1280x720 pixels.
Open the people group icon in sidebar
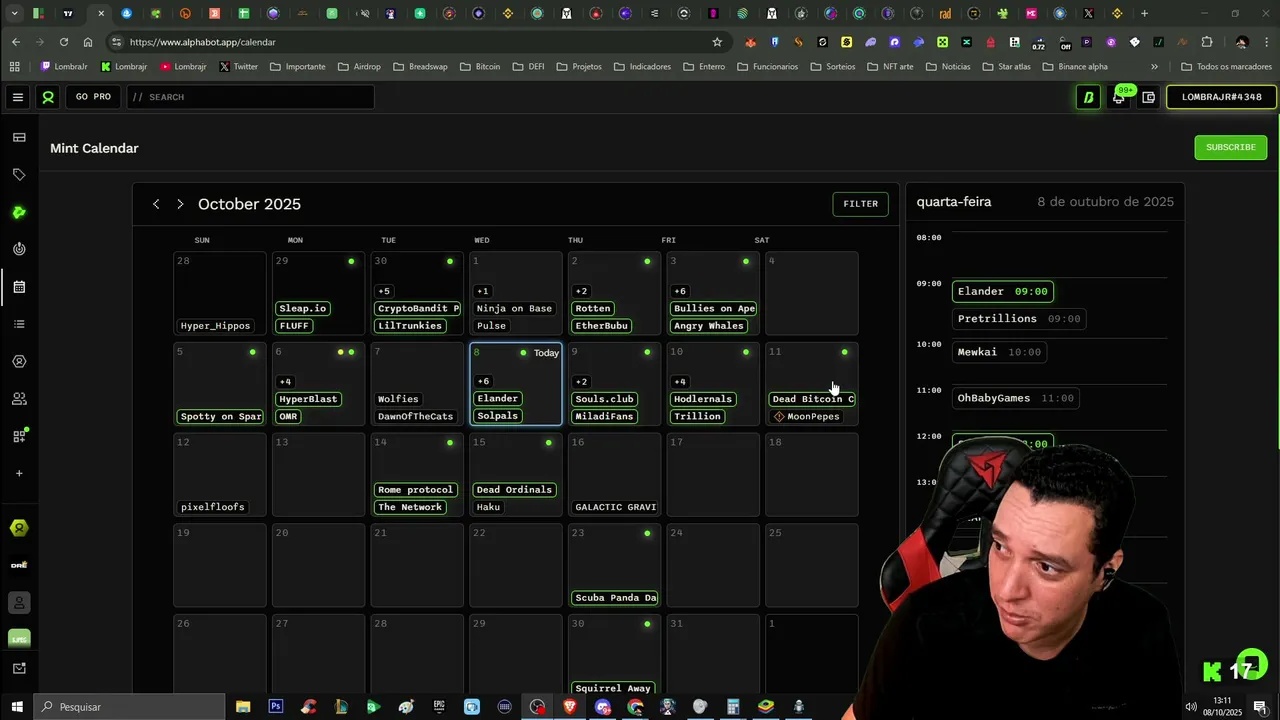pyautogui.click(x=19, y=398)
